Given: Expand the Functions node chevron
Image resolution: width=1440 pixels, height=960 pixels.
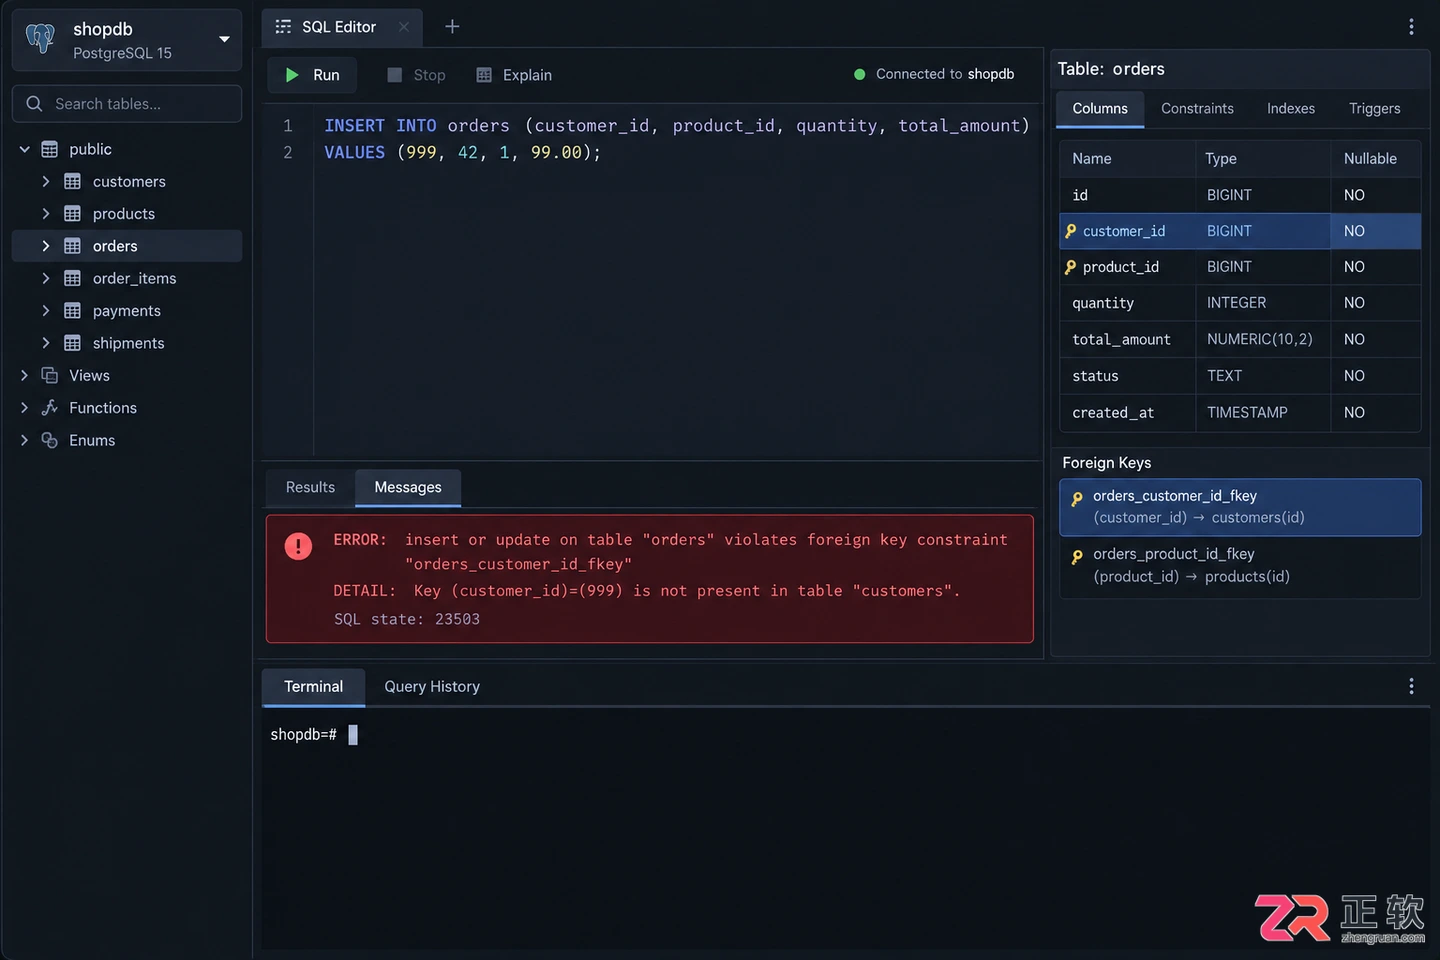Looking at the screenshot, I should [x=25, y=408].
